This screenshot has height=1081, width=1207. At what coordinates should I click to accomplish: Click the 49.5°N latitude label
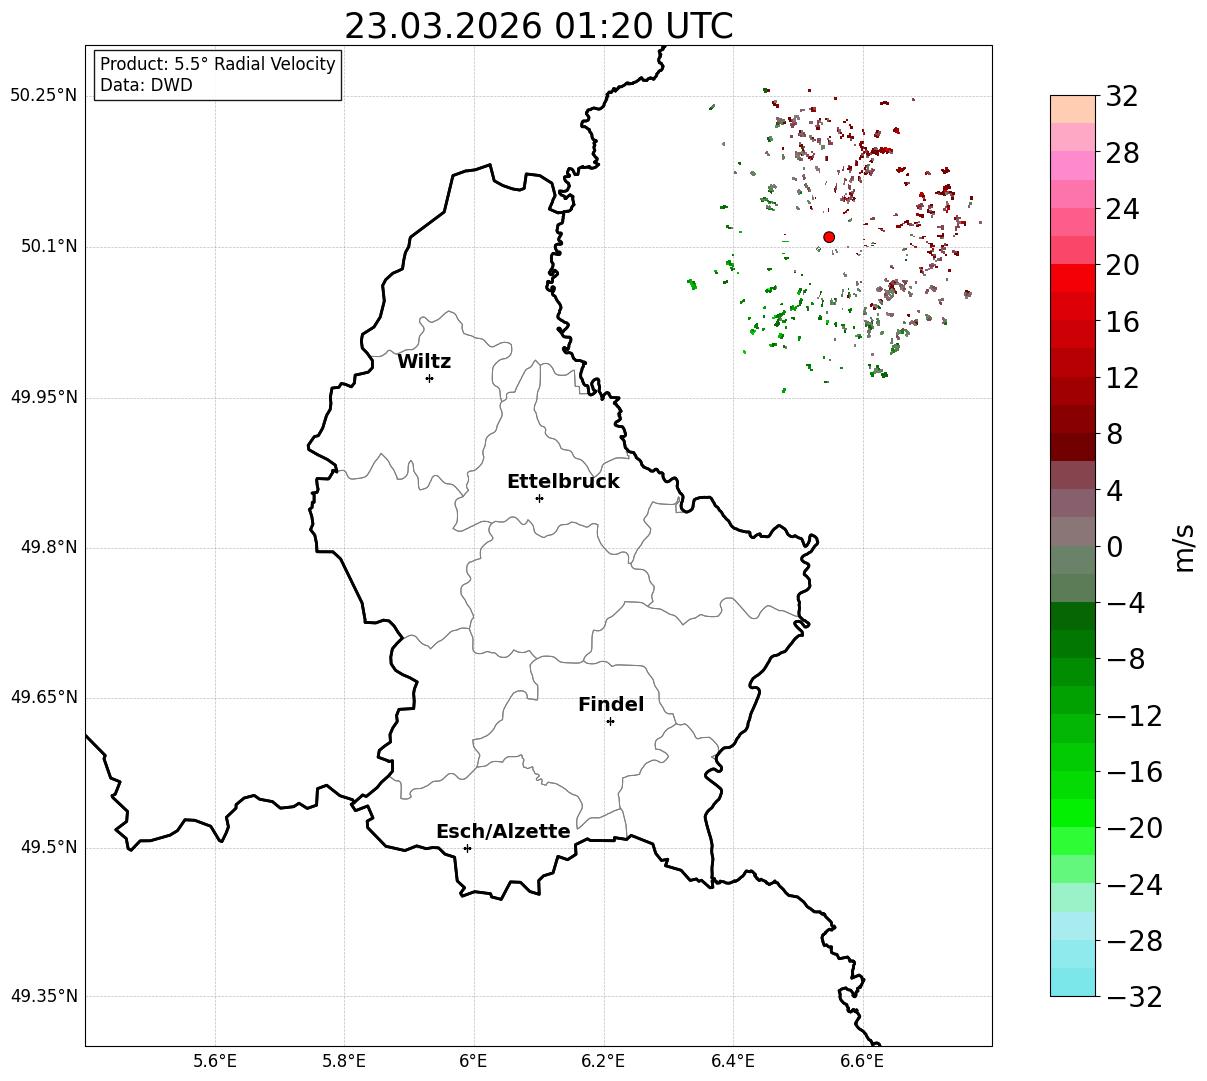pyautogui.click(x=49, y=848)
